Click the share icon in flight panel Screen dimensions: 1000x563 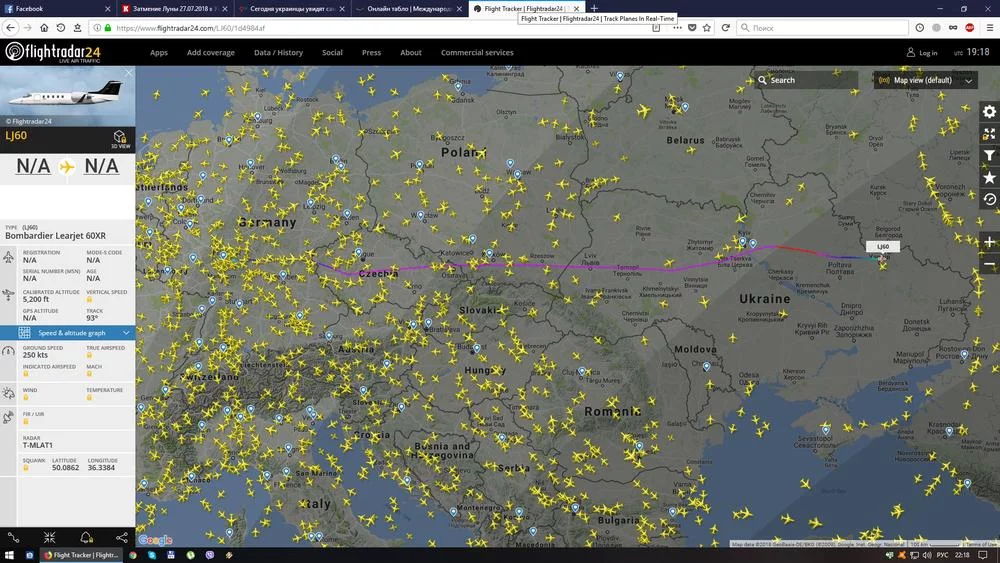(122, 537)
